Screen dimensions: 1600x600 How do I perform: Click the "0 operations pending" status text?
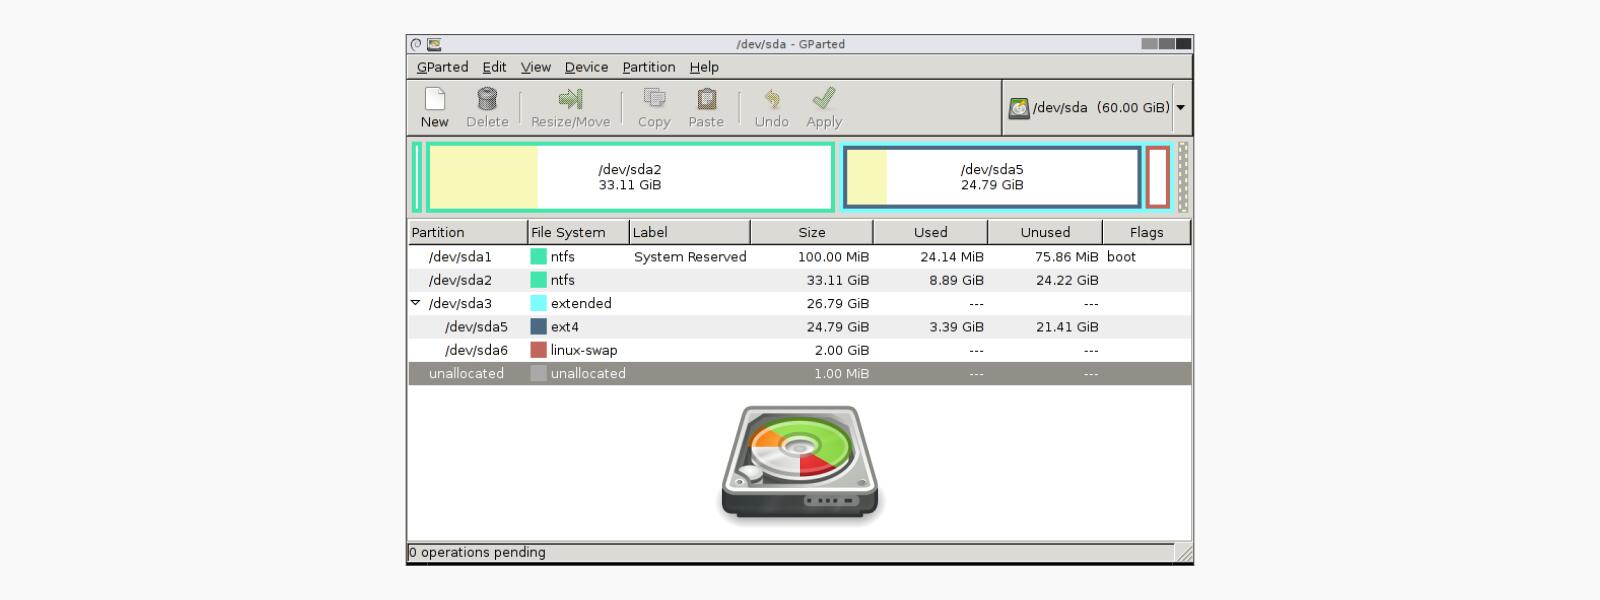coord(477,552)
